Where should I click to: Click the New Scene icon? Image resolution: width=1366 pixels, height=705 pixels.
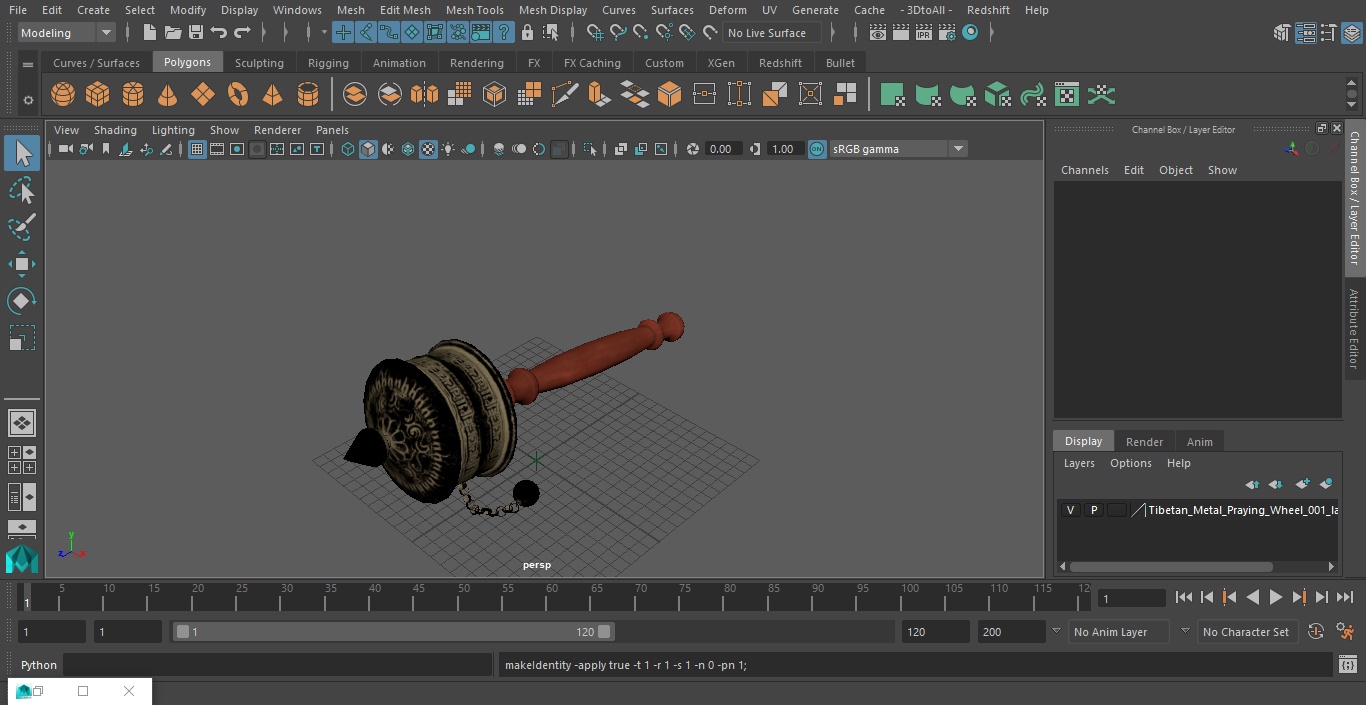coord(149,33)
